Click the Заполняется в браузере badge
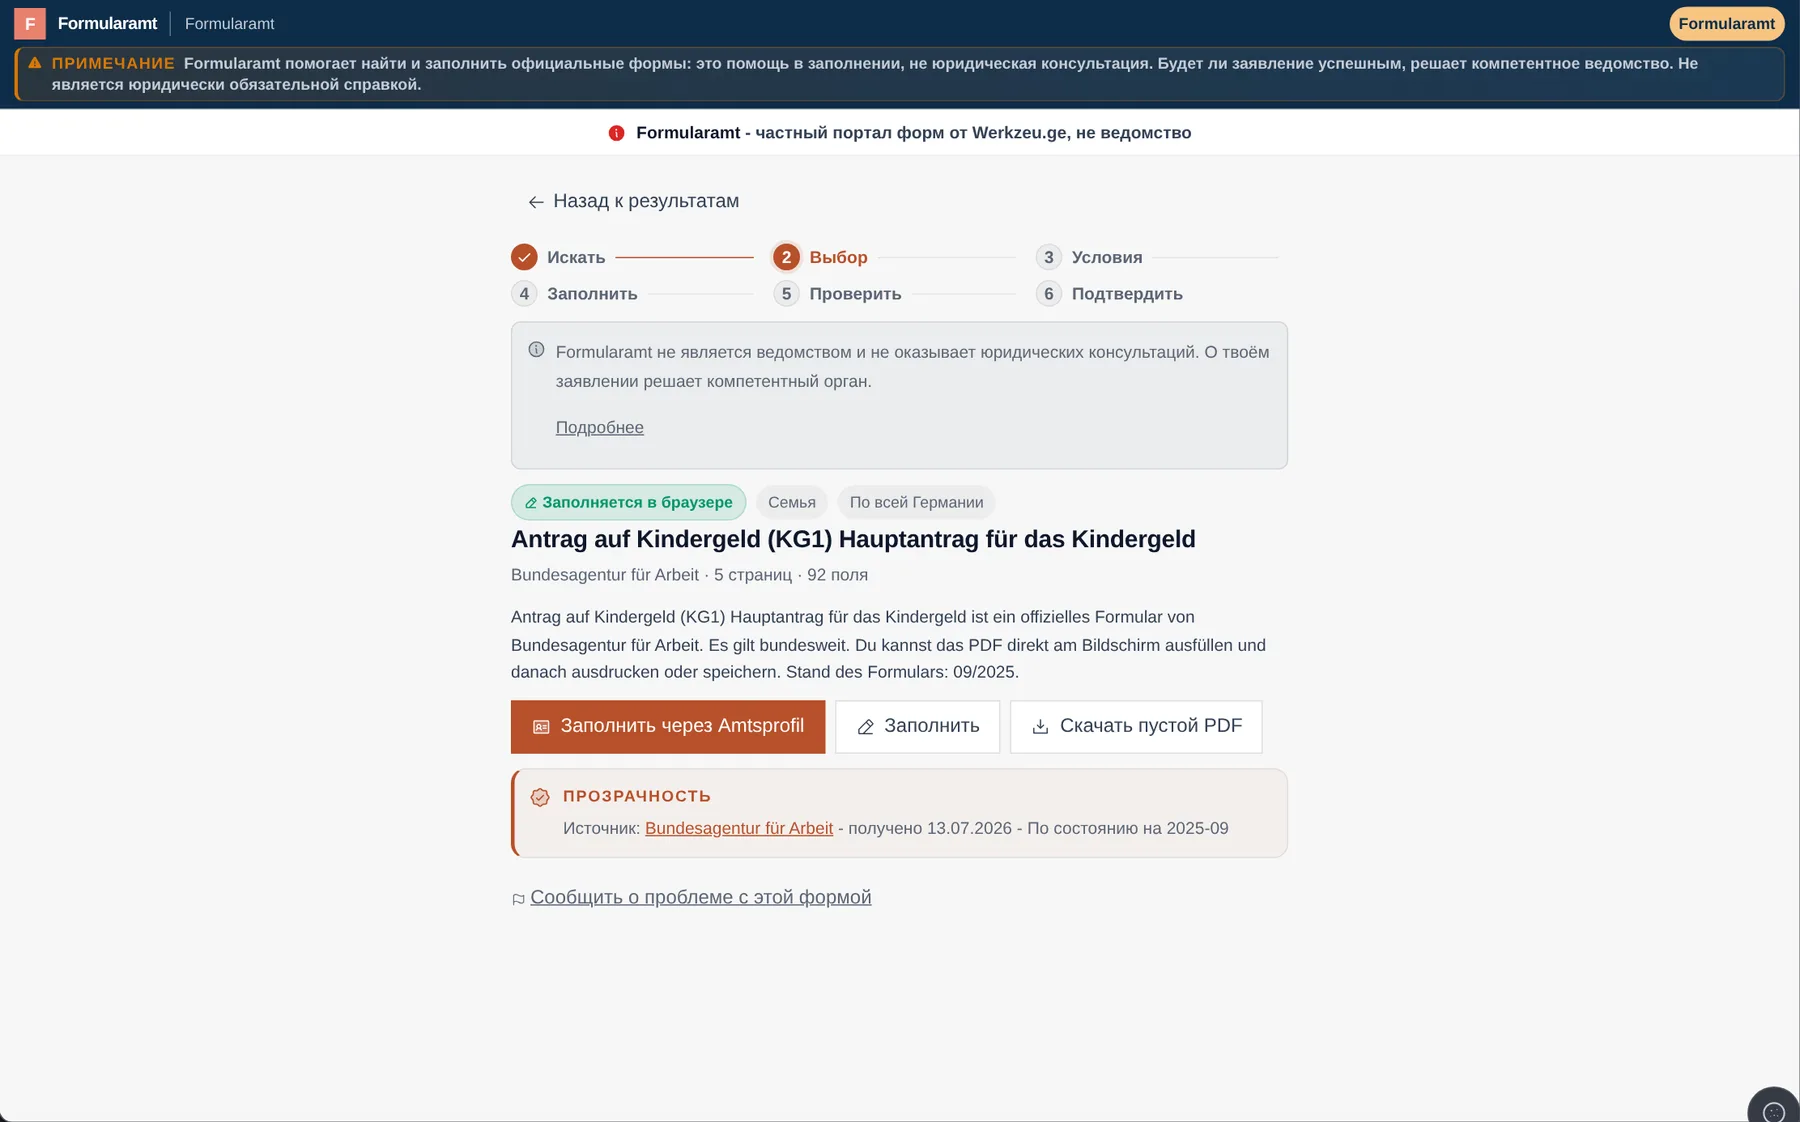The image size is (1800, 1122). click(628, 502)
